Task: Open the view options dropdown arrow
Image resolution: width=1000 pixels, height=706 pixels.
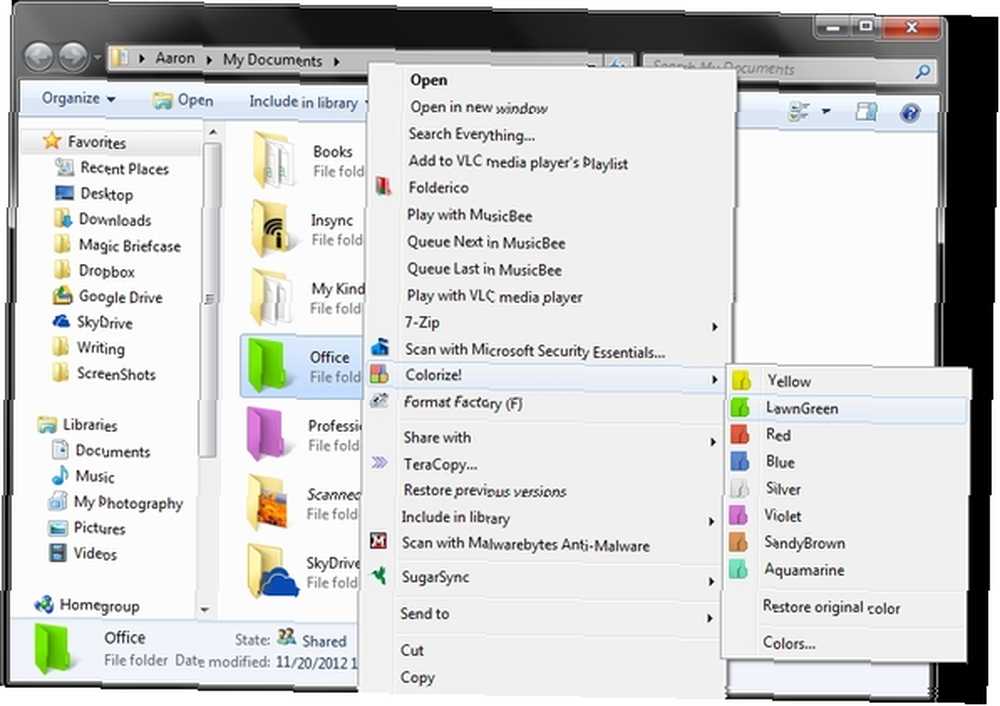Action: [x=827, y=111]
